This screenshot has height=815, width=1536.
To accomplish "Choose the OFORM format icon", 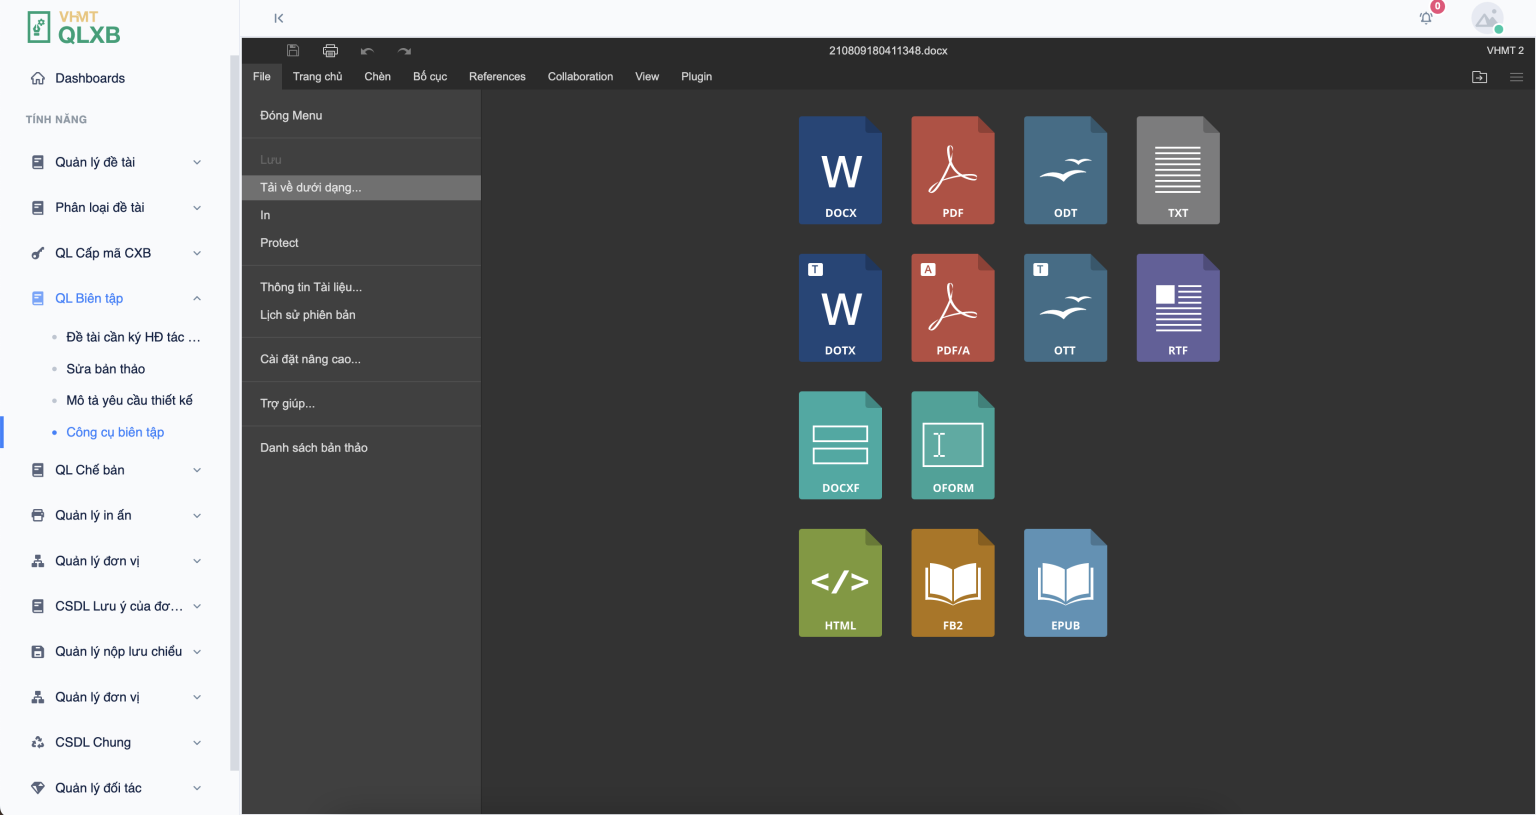I will point(953,445).
